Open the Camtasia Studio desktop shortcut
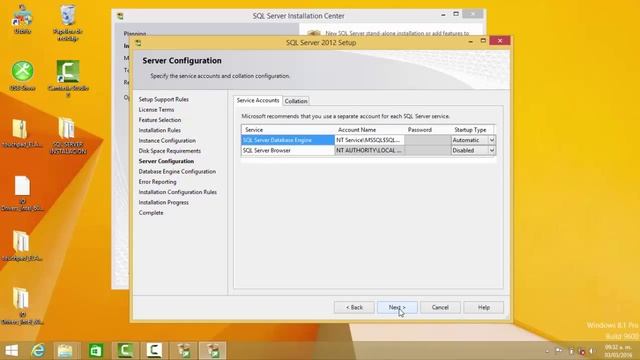 [68, 78]
